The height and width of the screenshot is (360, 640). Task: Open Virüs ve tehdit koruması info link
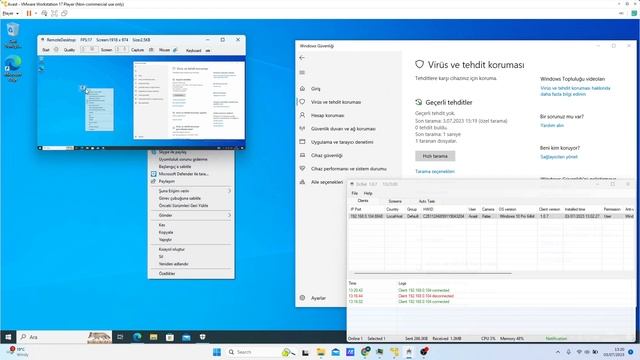[575, 91]
